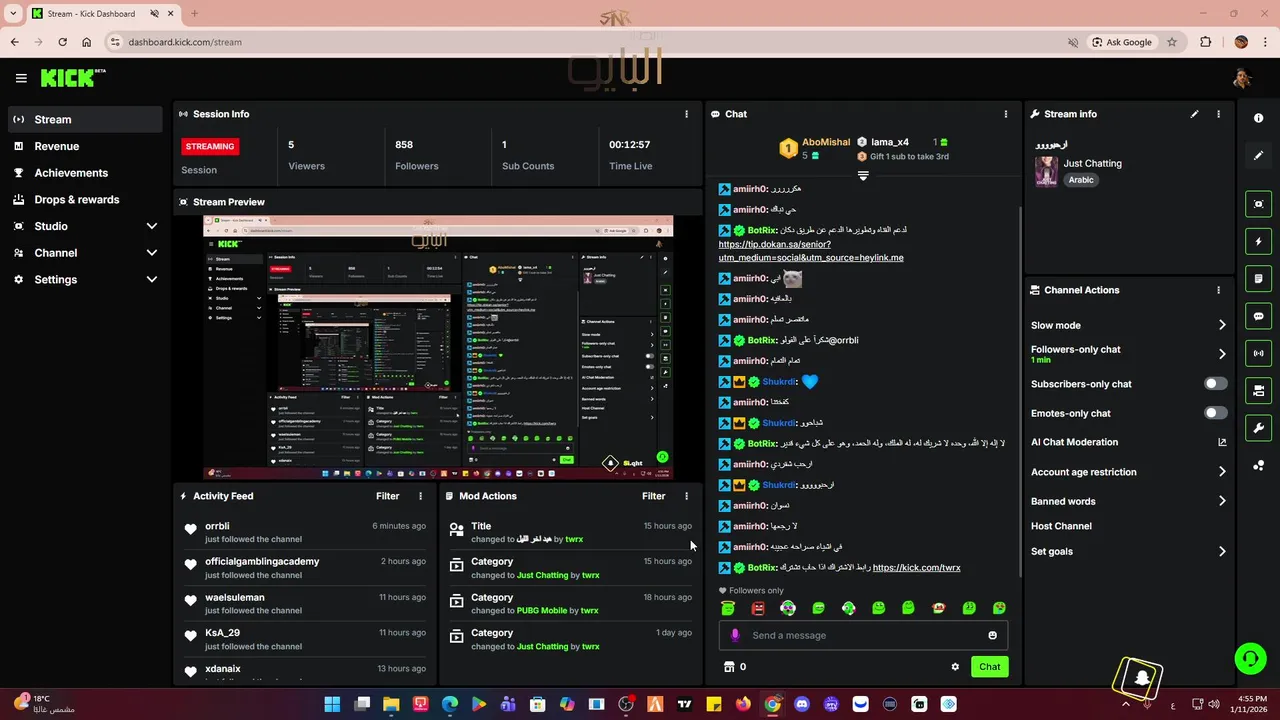Open Channel Actions three-dot menu
This screenshot has width=1280, height=720.
(1218, 290)
